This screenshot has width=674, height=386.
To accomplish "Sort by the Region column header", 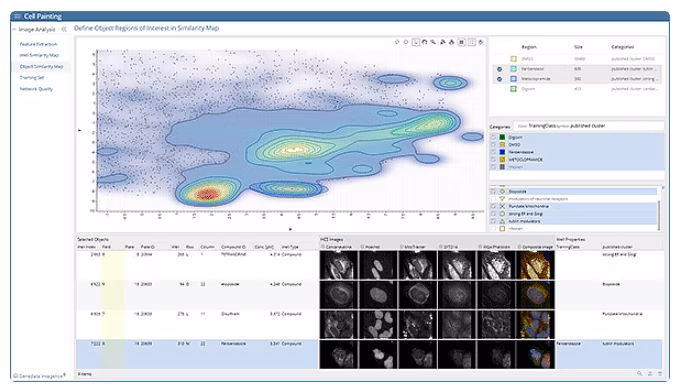I will click(x=529, y=47).
